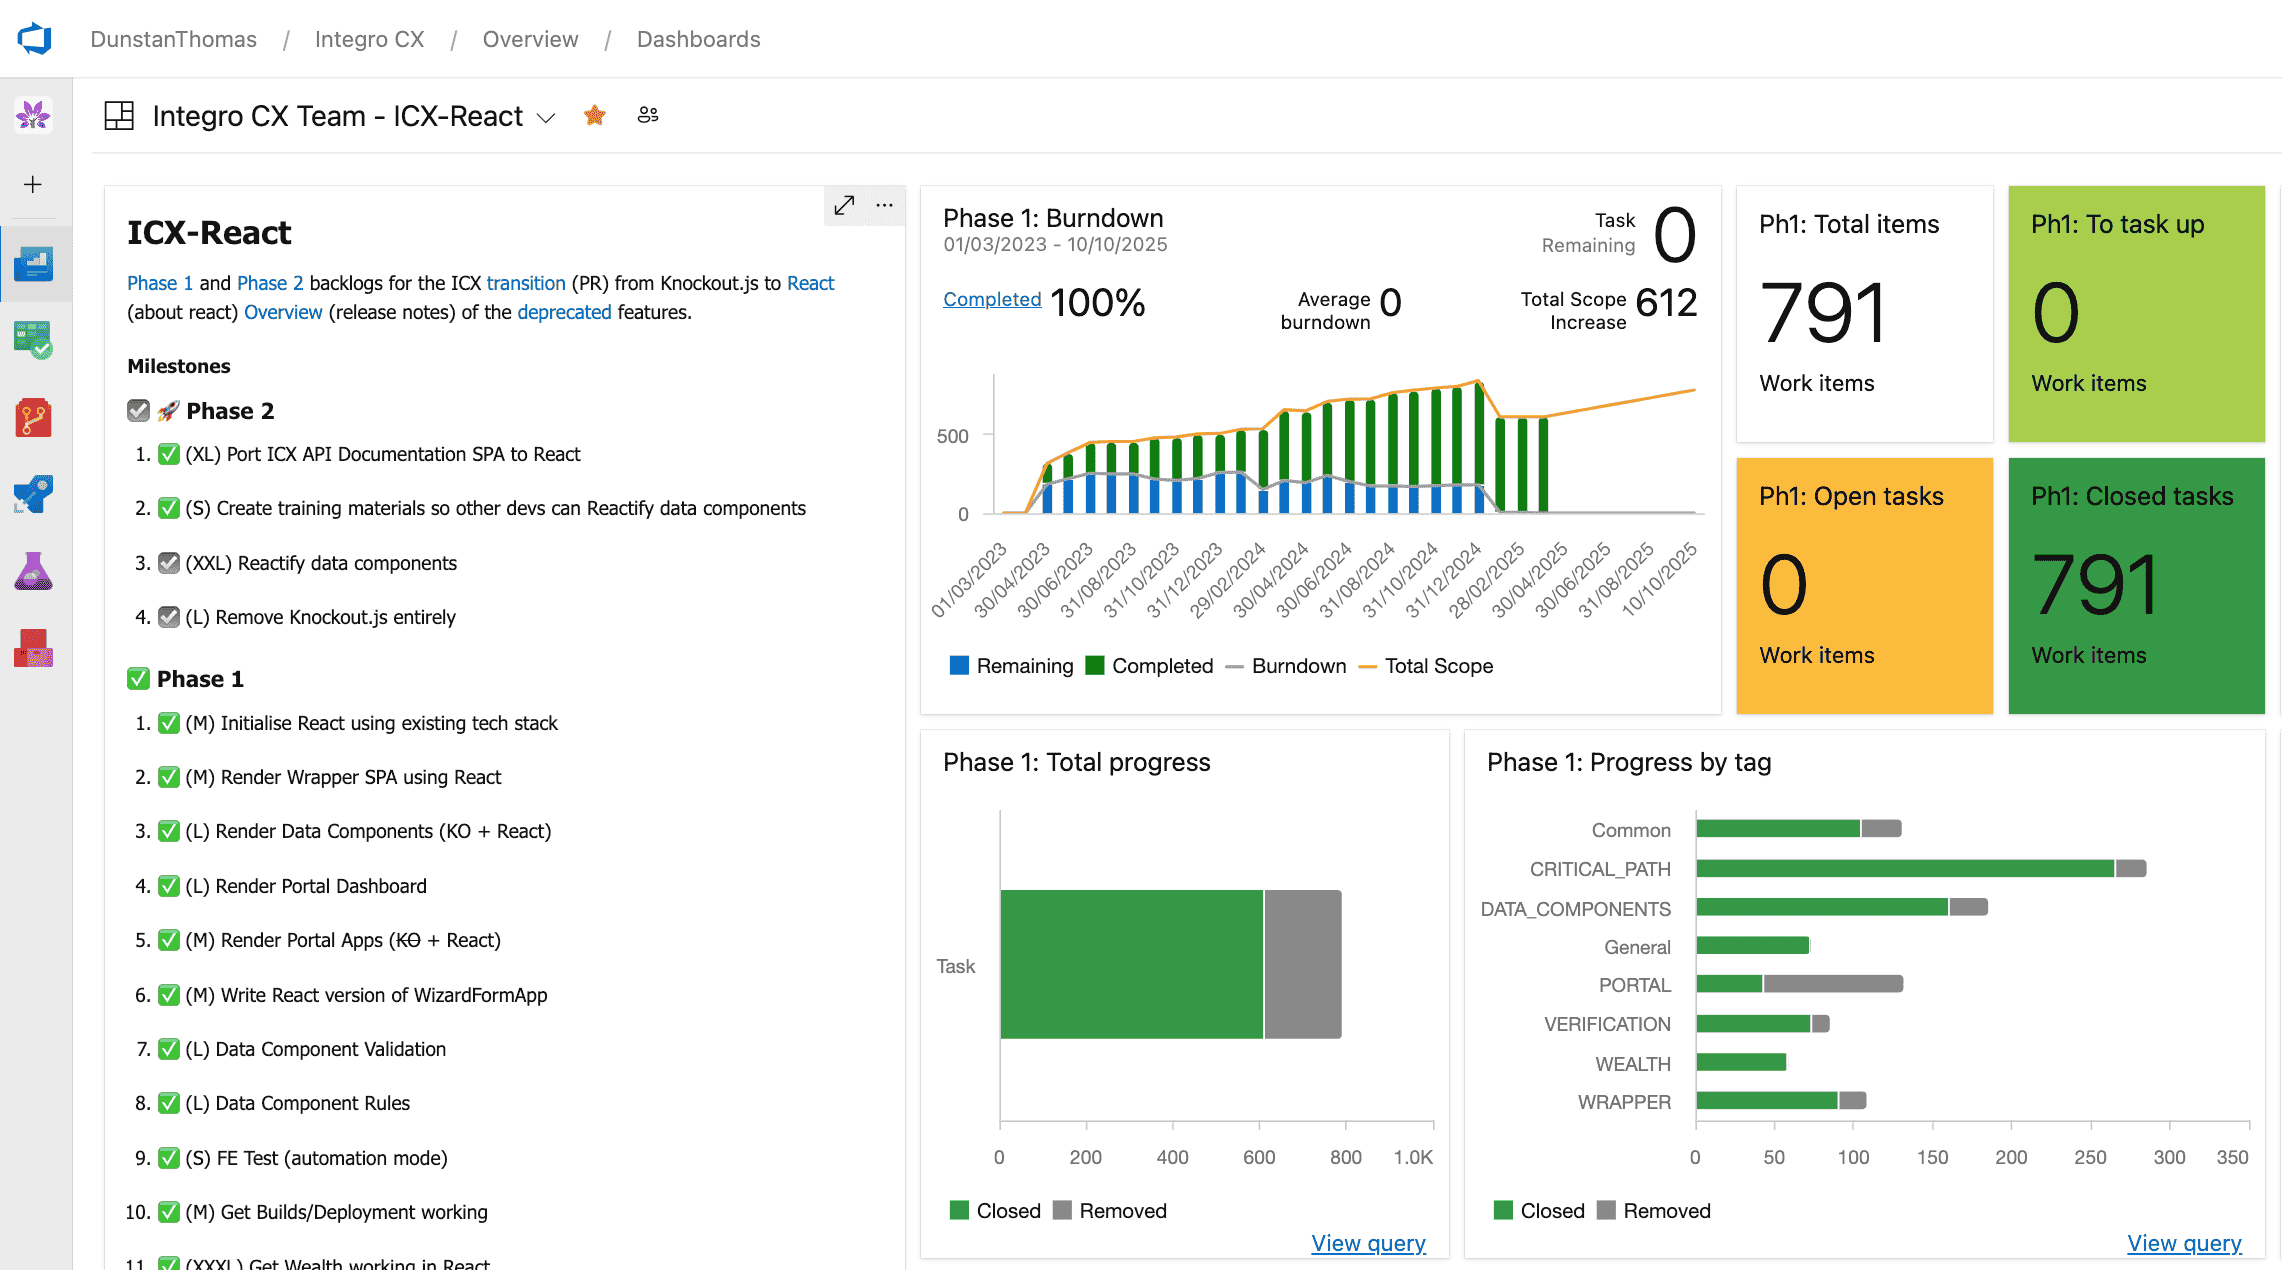Open the Test Plans flask icon

click(x=34, y=571)
